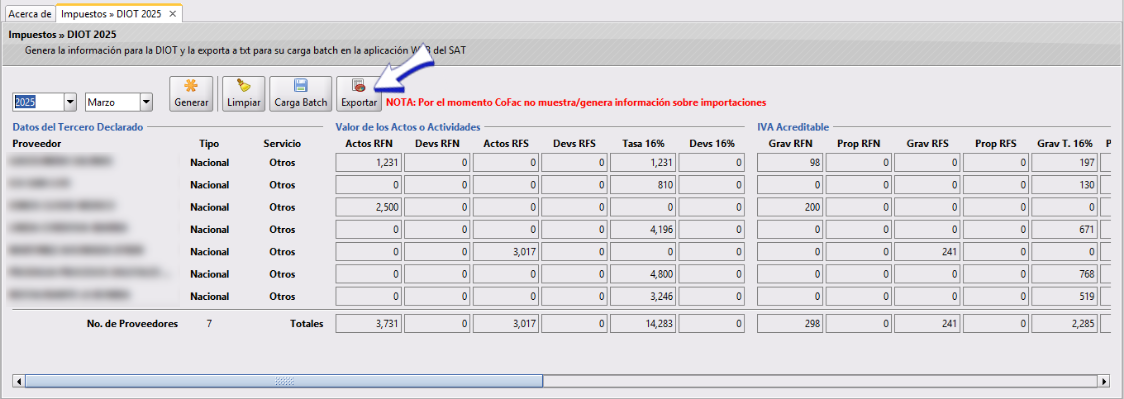This screenshot has height=399, width=1124.
Task: Select Tasa 16% cell with value 4,196
Action: (644, 229)
